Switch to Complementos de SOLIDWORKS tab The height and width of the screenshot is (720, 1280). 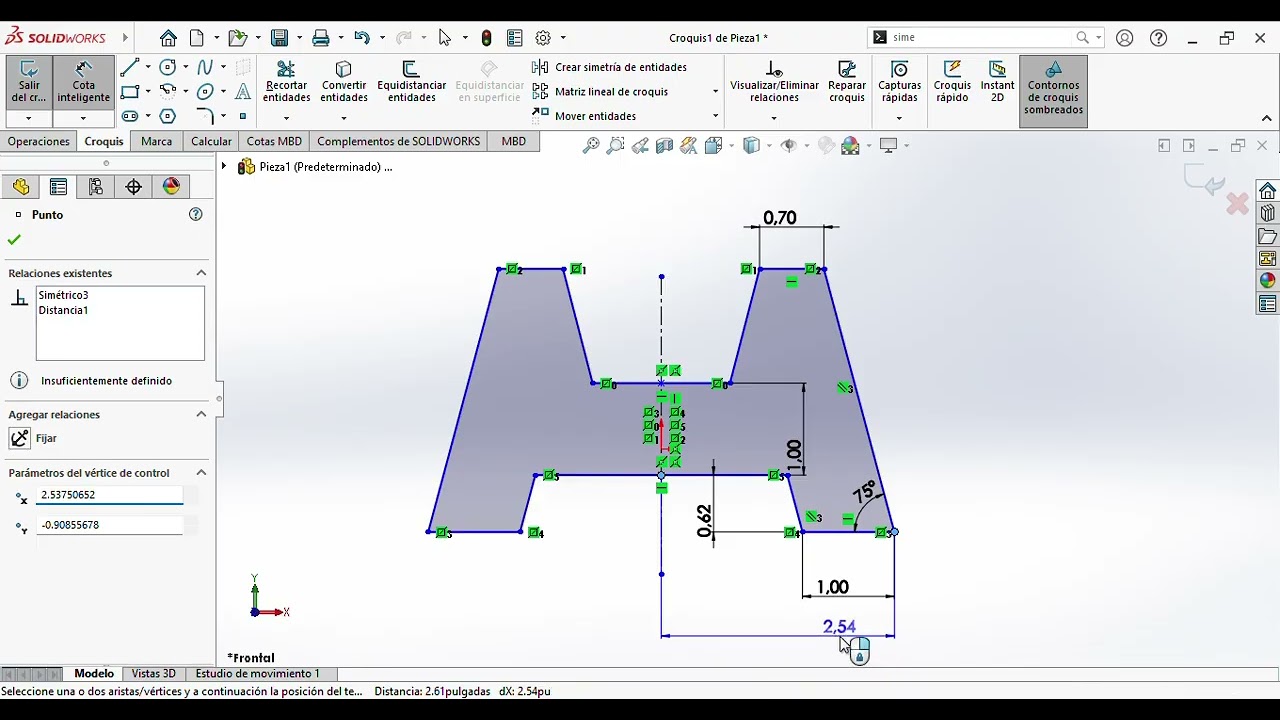pyautogui.click(x=398, y=141)
